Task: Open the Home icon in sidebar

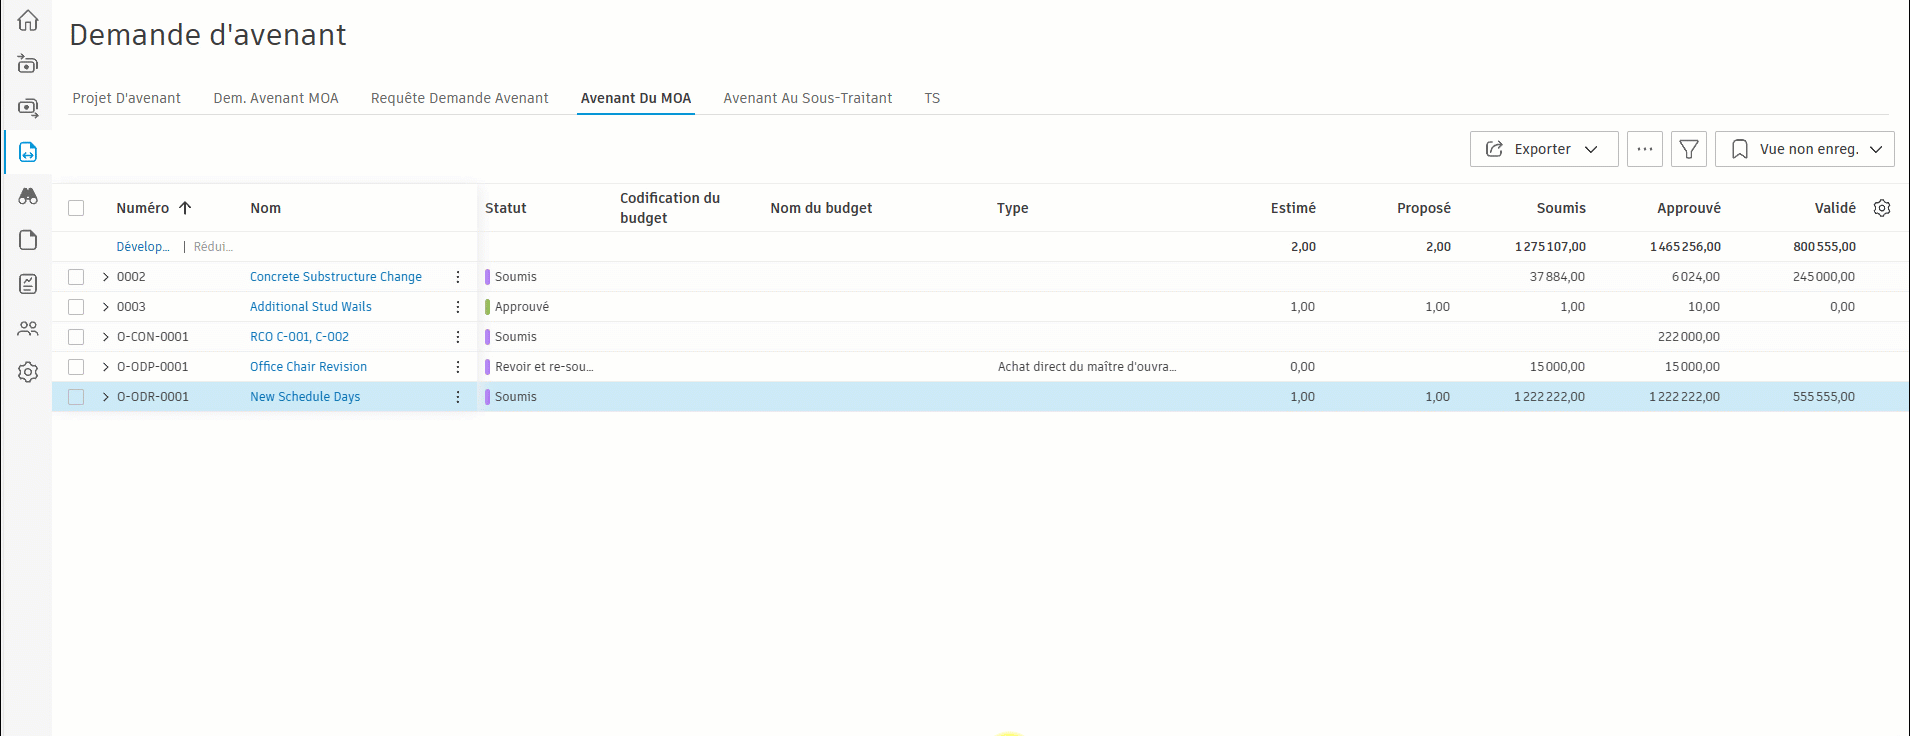Action: (28, 20)
